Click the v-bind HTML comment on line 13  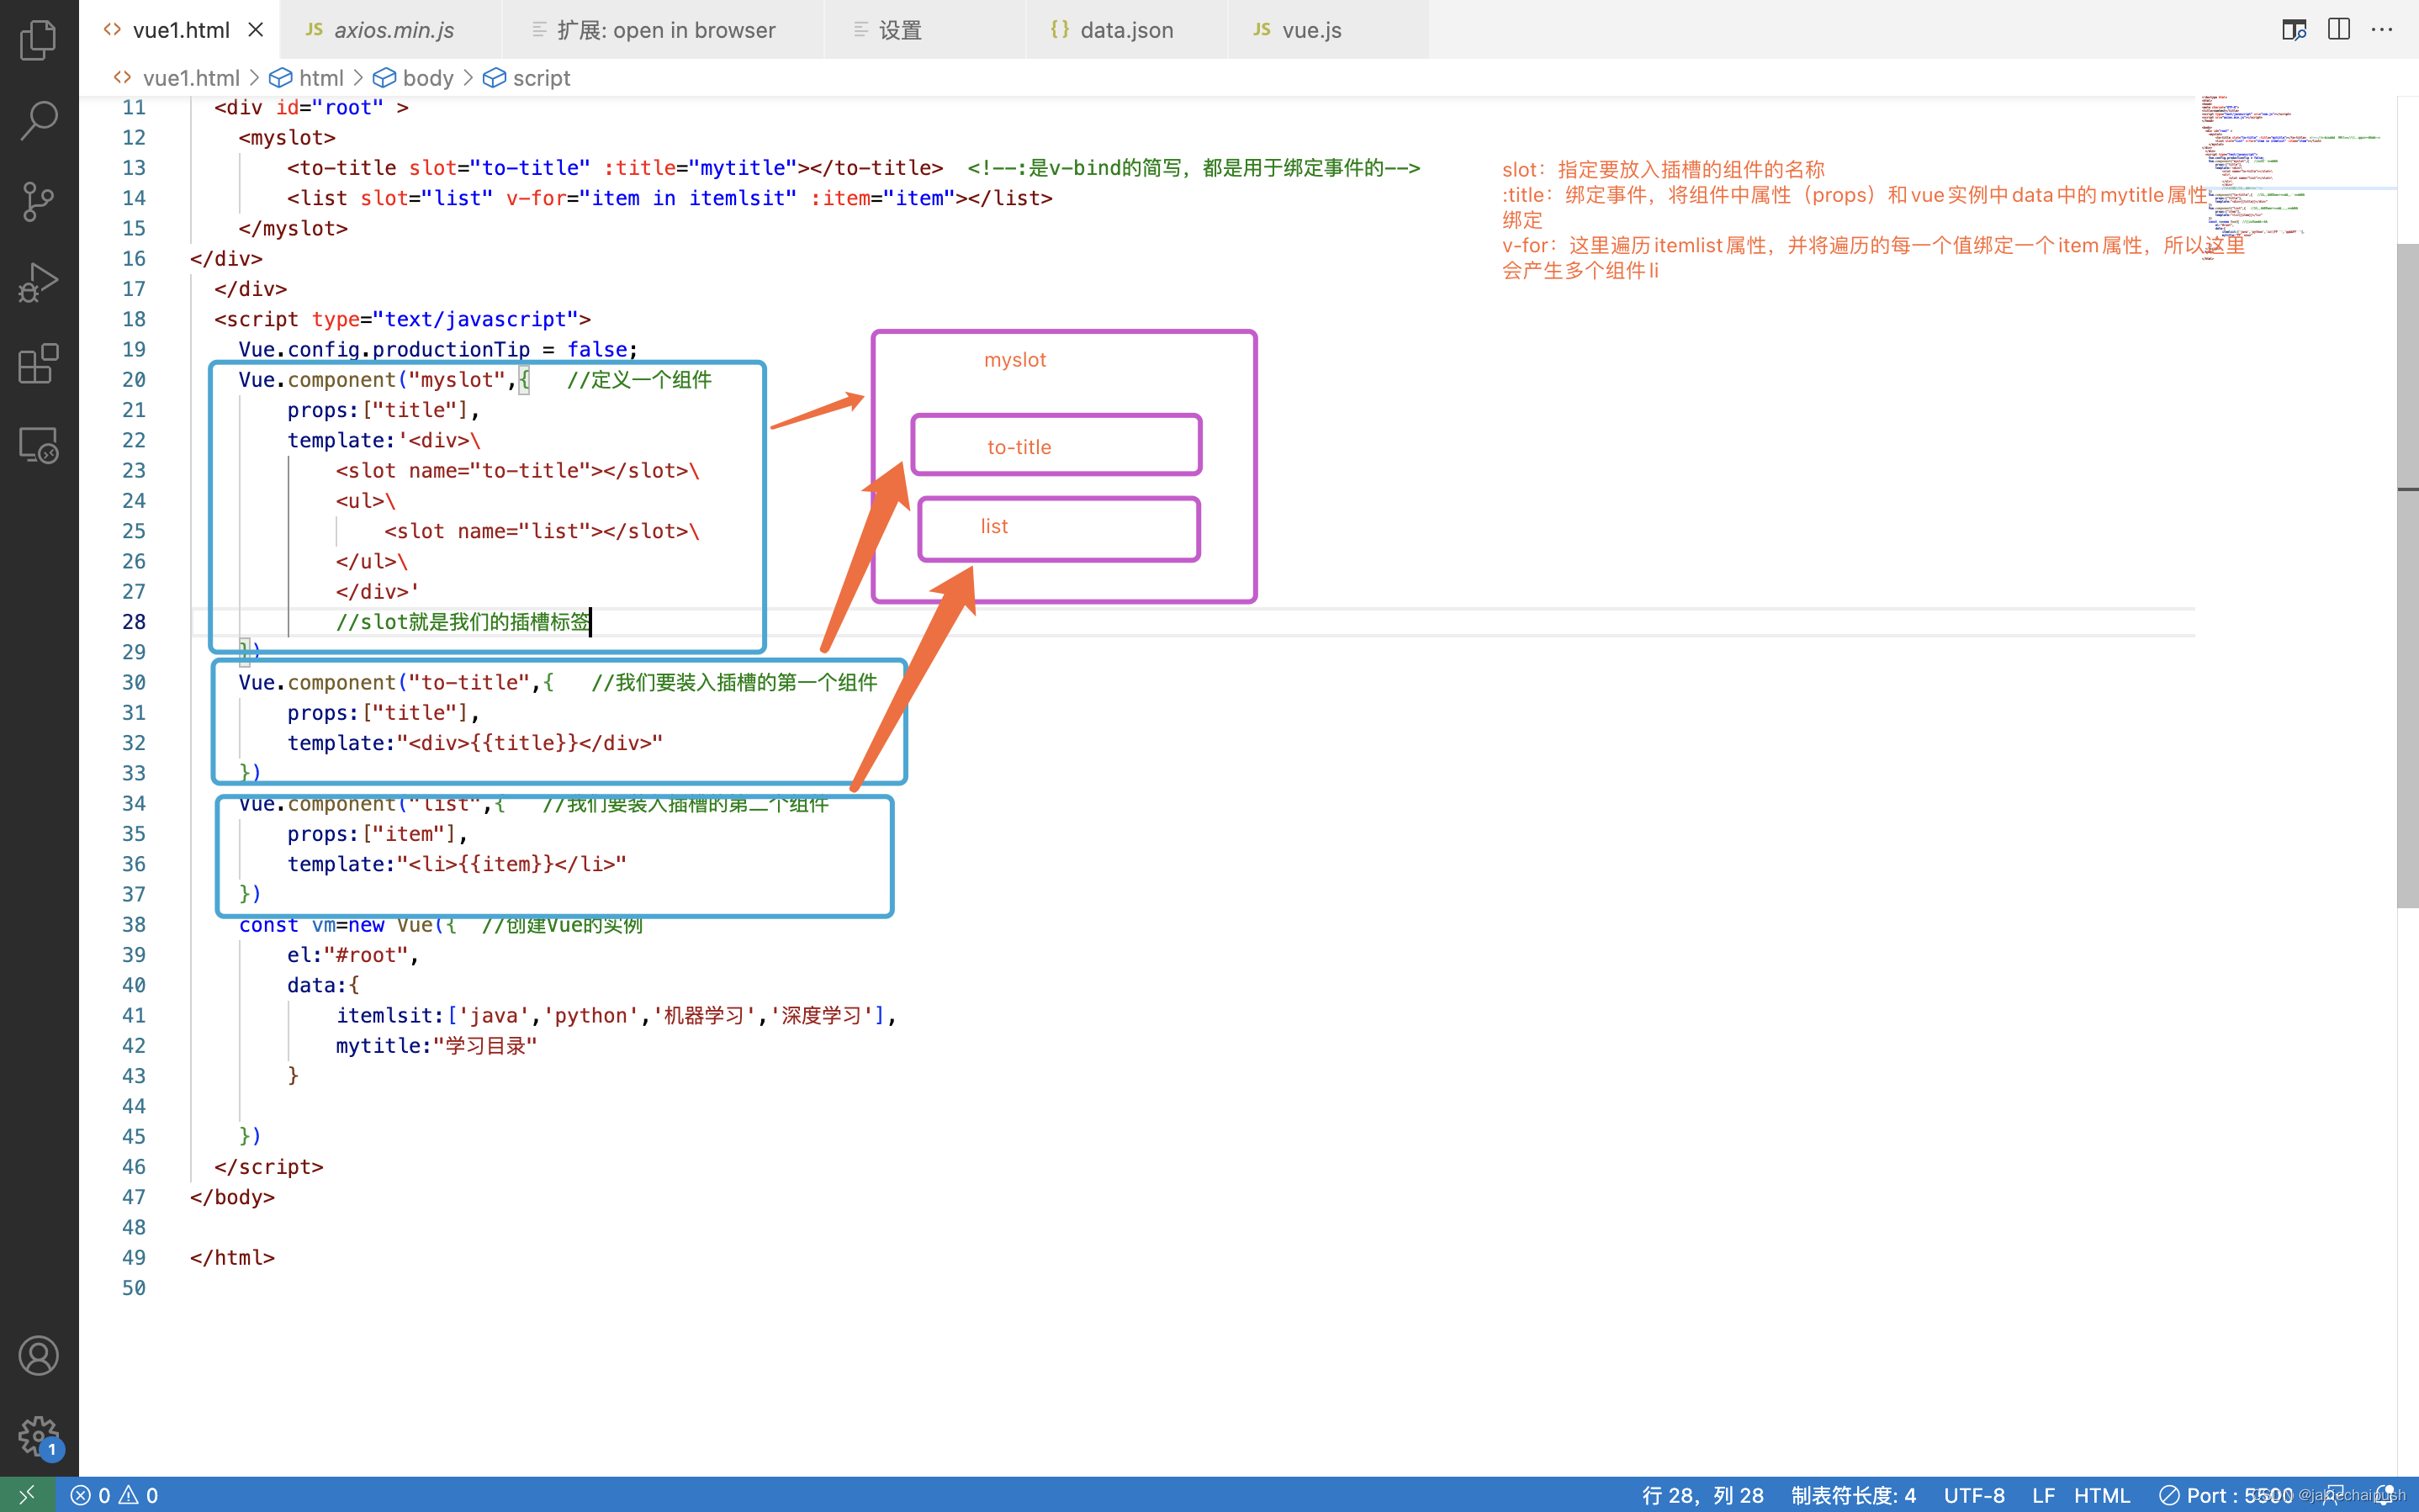pos(1194,167)
